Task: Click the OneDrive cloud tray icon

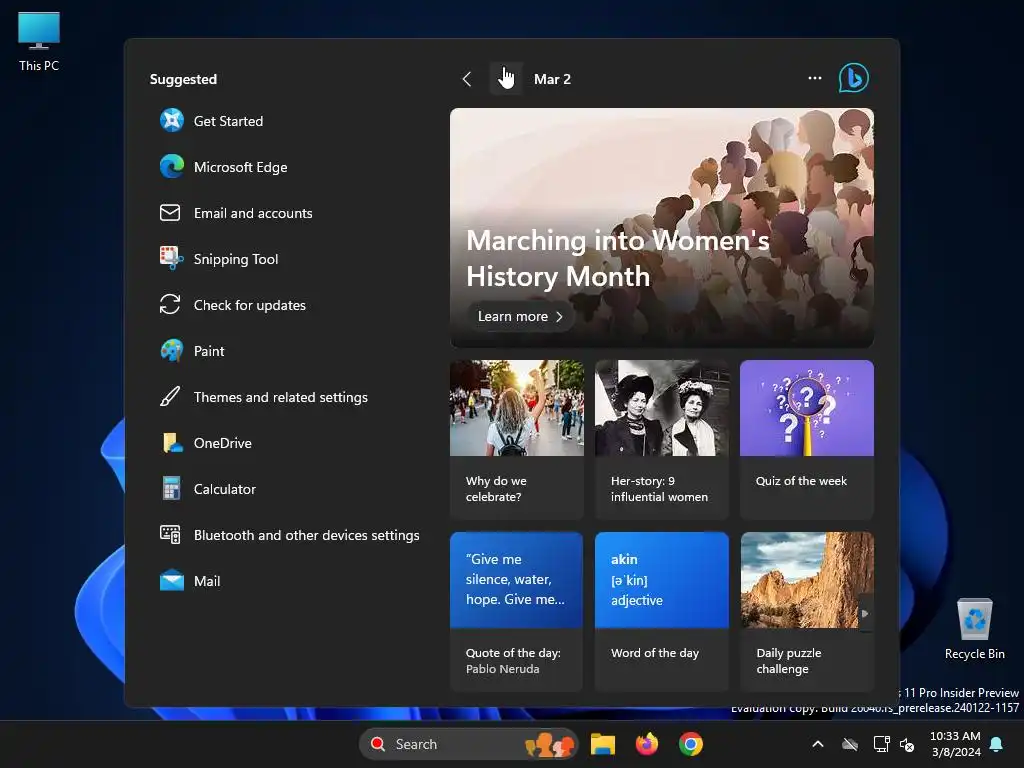Action: pyautogui.click(x=850, y=744)
